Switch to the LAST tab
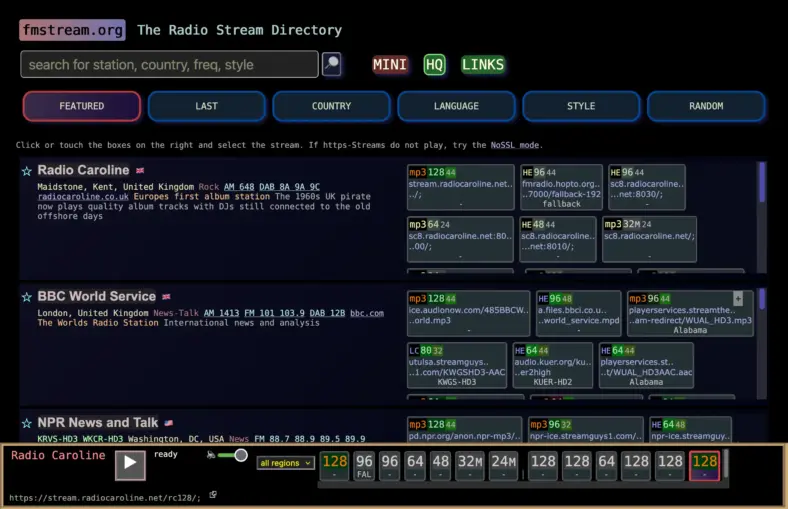Image resolution: width=788 pixels, height=509 pixels. pos(207,106)
